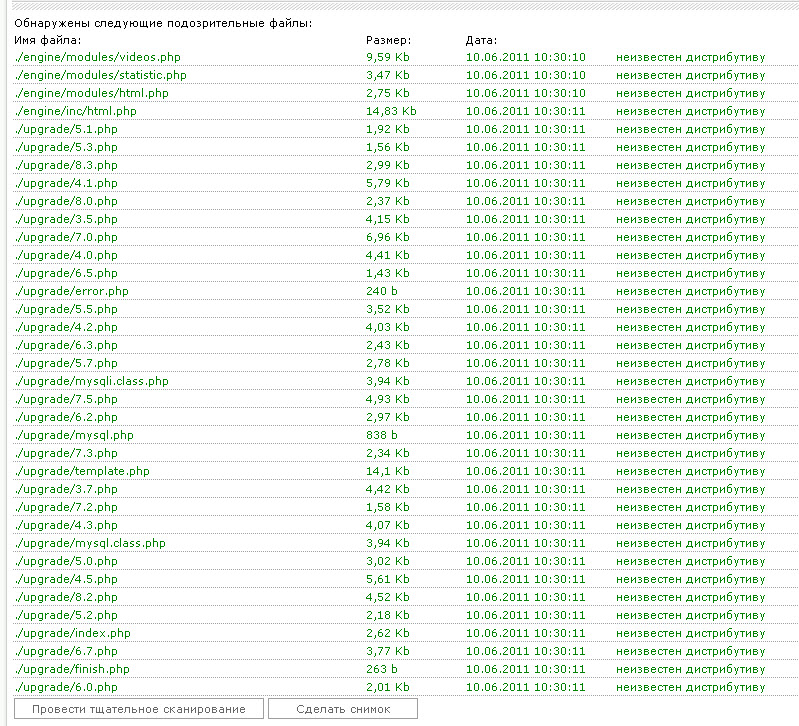Click 'неизвестен дистрибутиву' in the error.php row
The width and height of the screenshot is (799, 726).
(x=690, y=291)
